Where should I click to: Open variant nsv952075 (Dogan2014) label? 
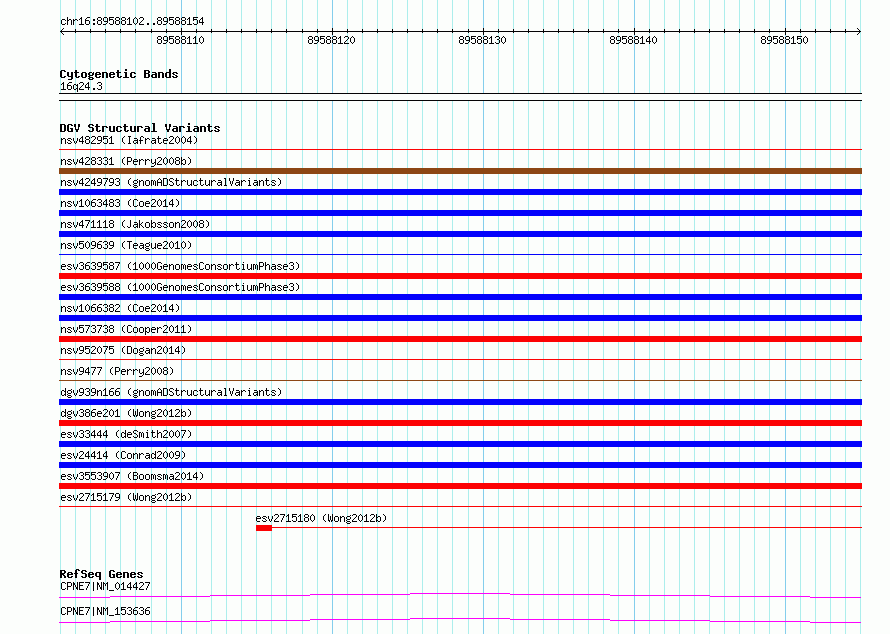point(123,350)
